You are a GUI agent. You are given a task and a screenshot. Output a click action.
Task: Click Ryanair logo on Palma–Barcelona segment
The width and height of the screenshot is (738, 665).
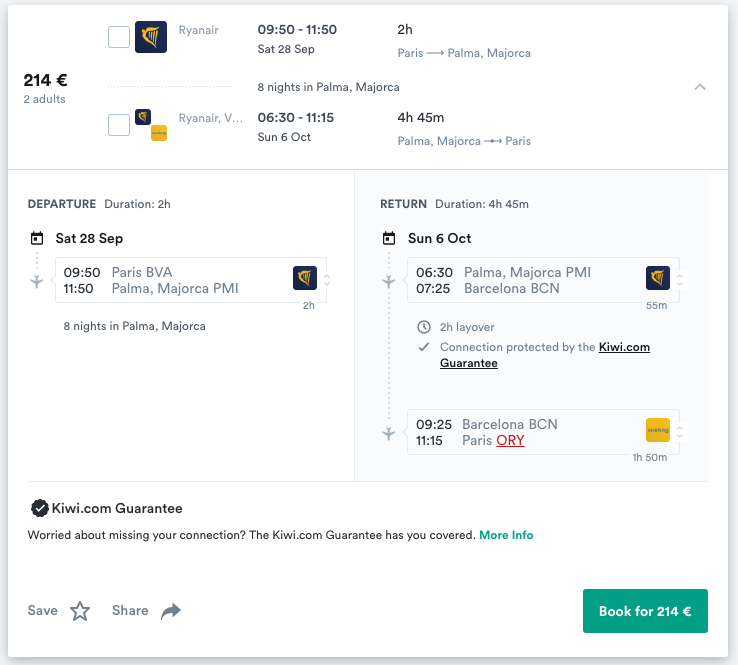[658, 278]
